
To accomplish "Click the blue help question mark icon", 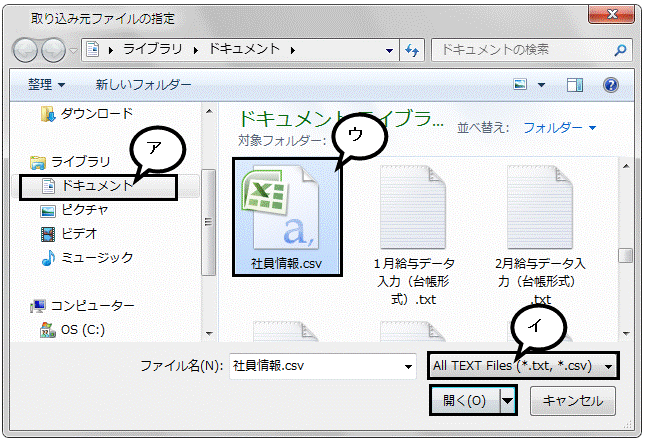I will tap(611, 85).
